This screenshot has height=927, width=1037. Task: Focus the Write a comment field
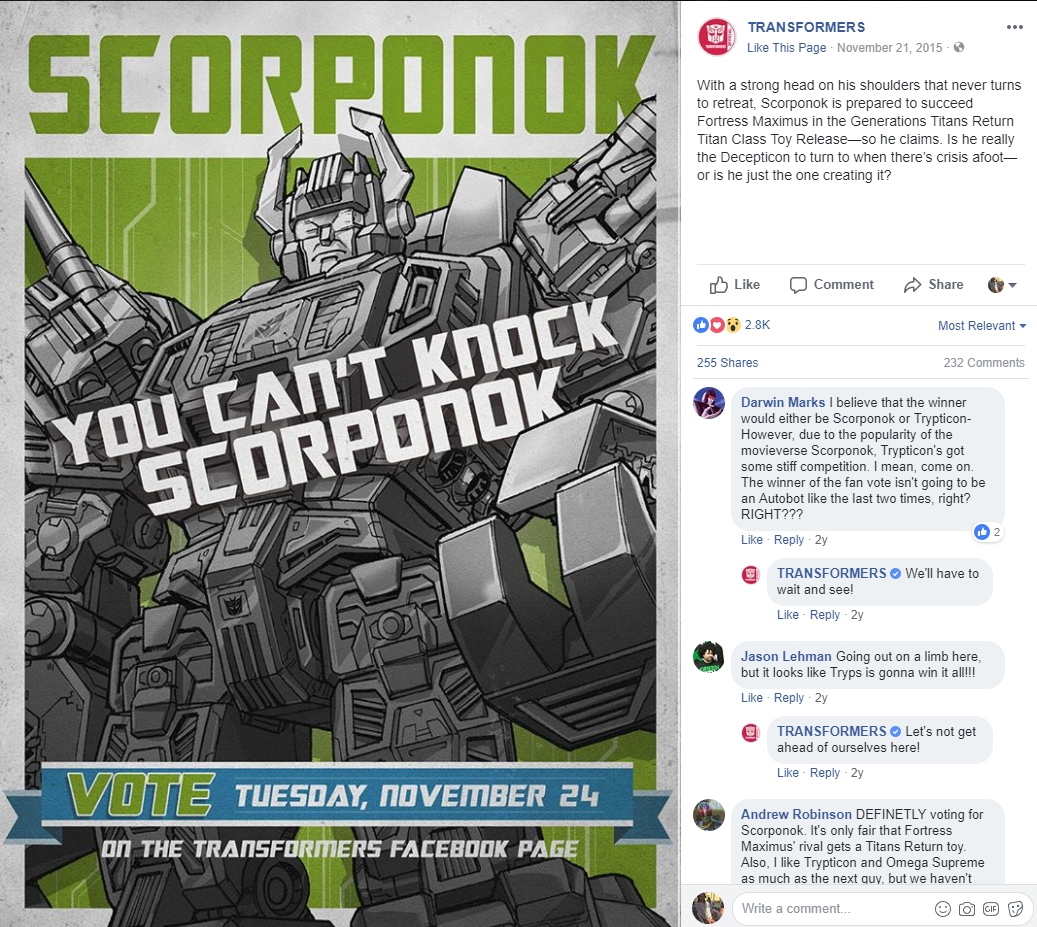[832, 908]
